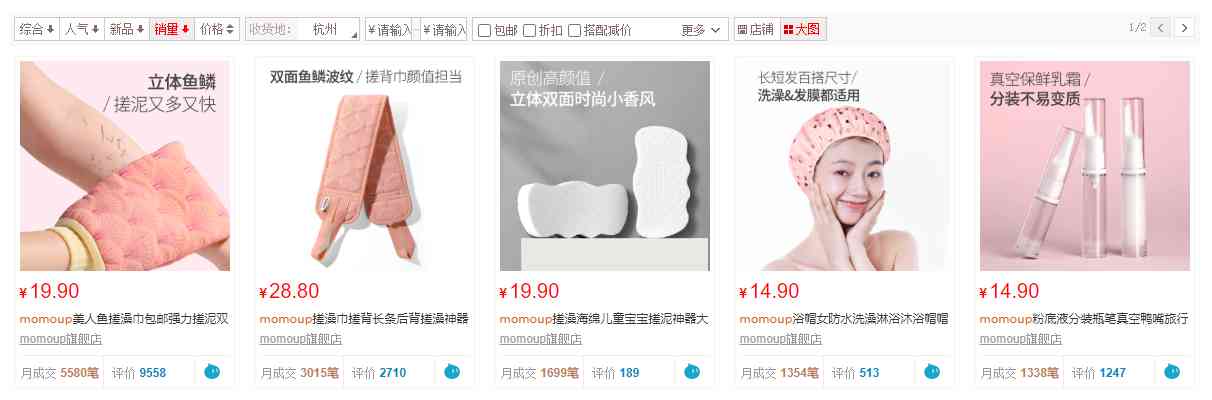Image resolution: width=1212 pixels, height=400 pixels.
Task: Click the Wangwang chat icon for the ¥19.90 bath glove
Action: pyautogui.click(x=212, y=372)
